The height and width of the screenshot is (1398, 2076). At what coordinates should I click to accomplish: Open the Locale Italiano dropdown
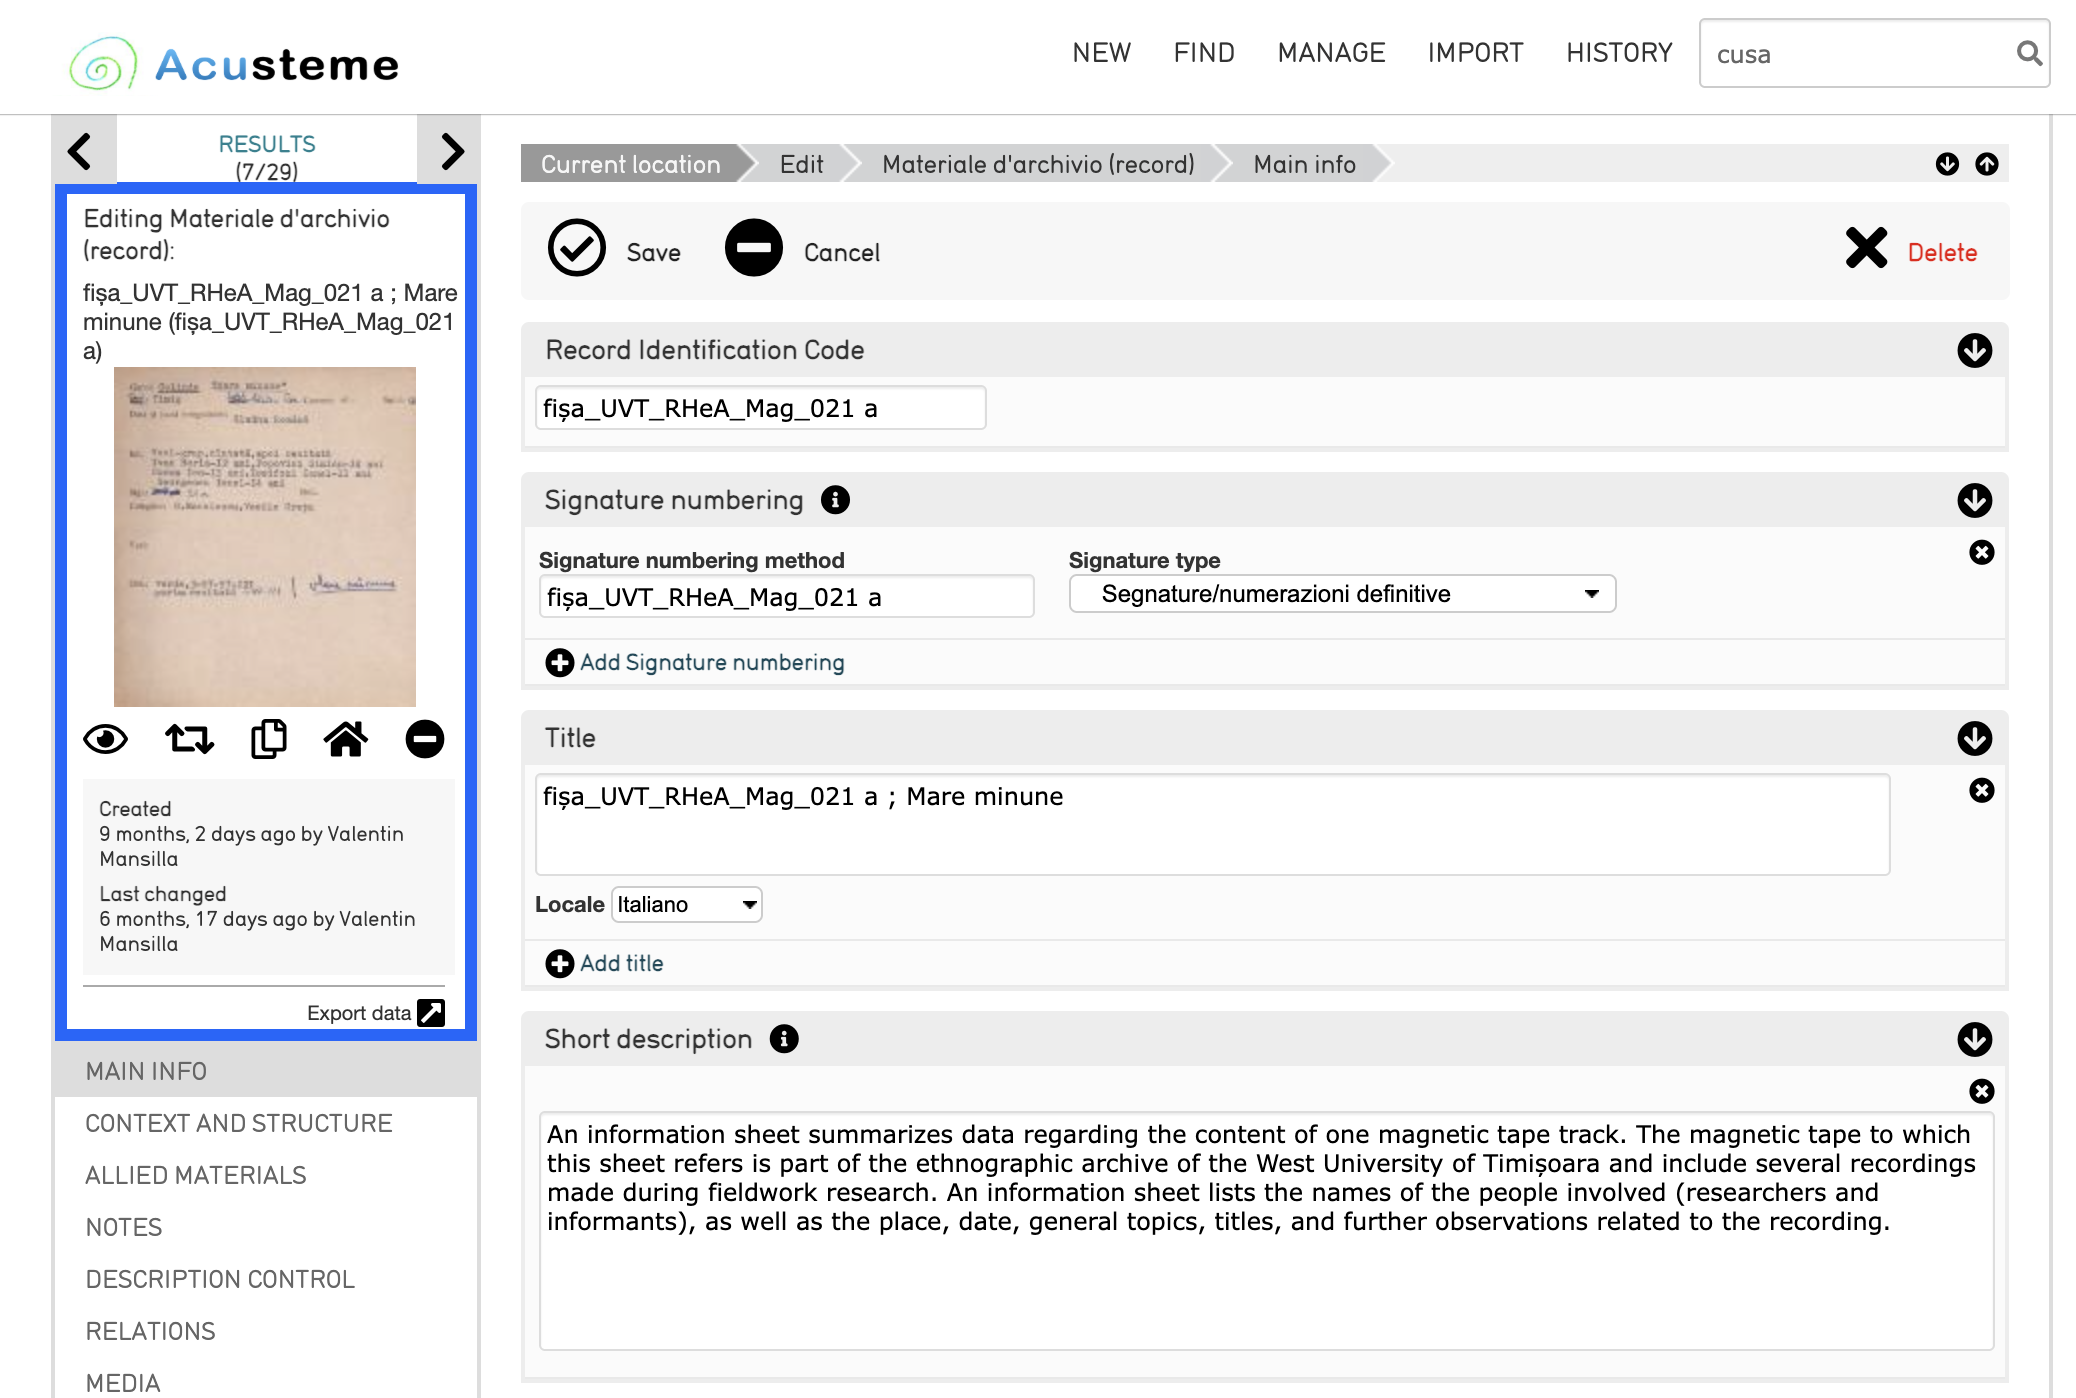[686, 904]
